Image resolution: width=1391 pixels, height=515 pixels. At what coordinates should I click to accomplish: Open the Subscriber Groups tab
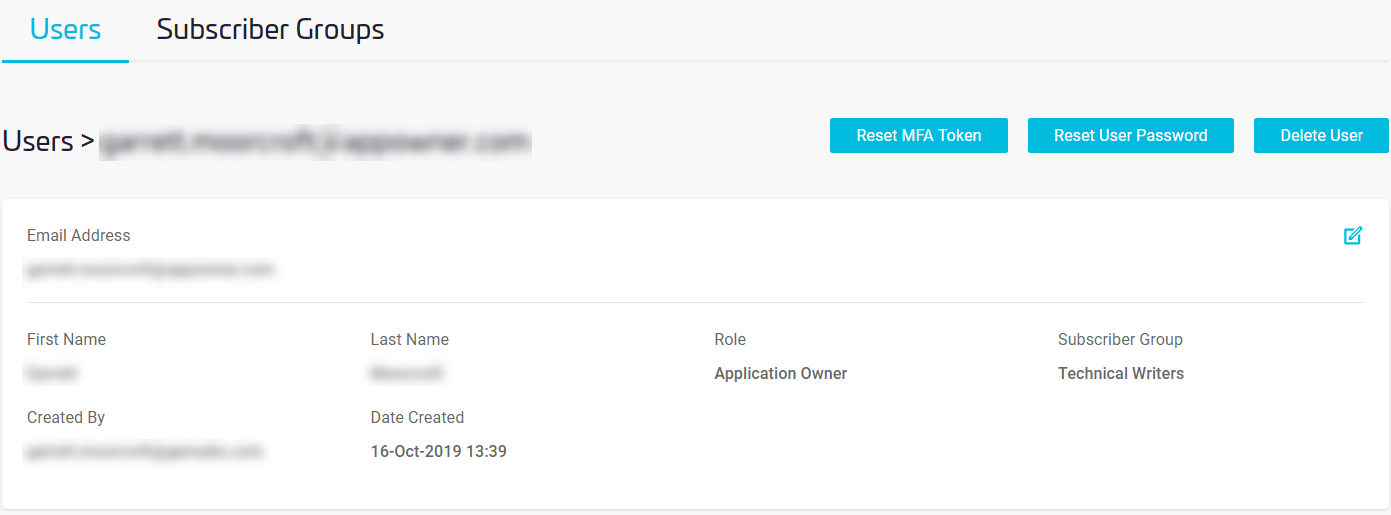pyautogui.click(x=270, y=30)
